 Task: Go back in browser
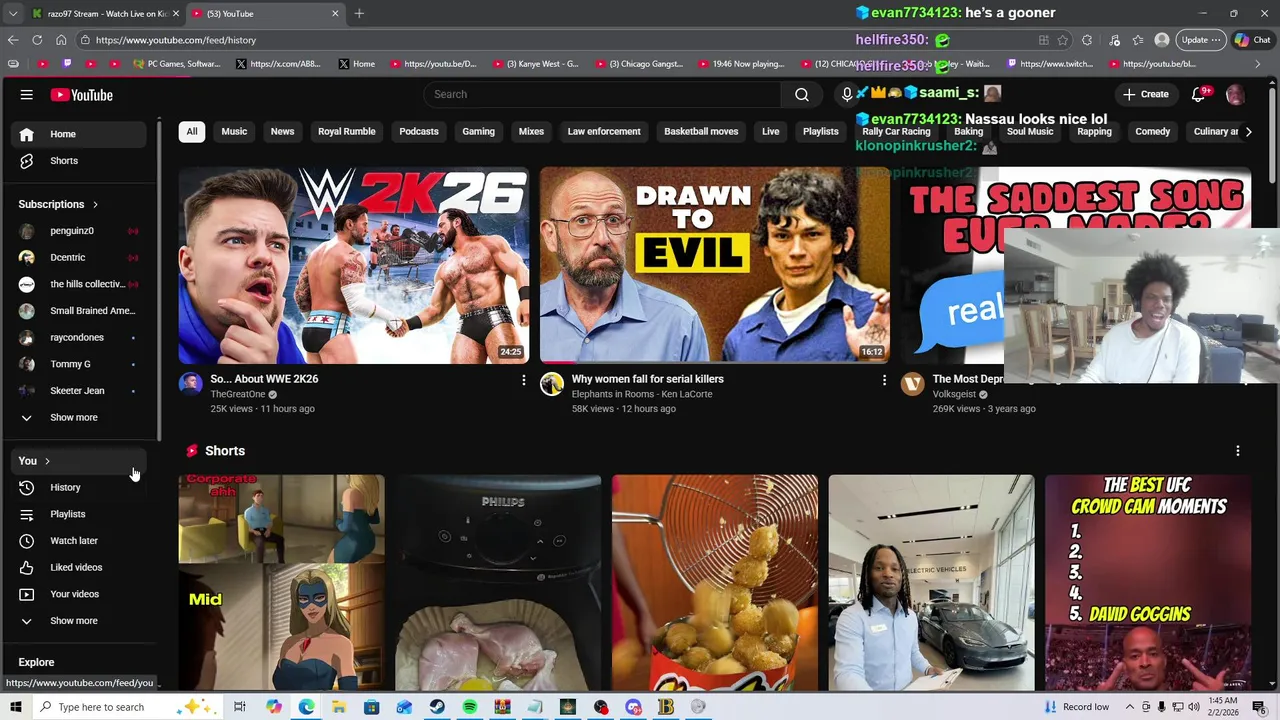[13, 40]
